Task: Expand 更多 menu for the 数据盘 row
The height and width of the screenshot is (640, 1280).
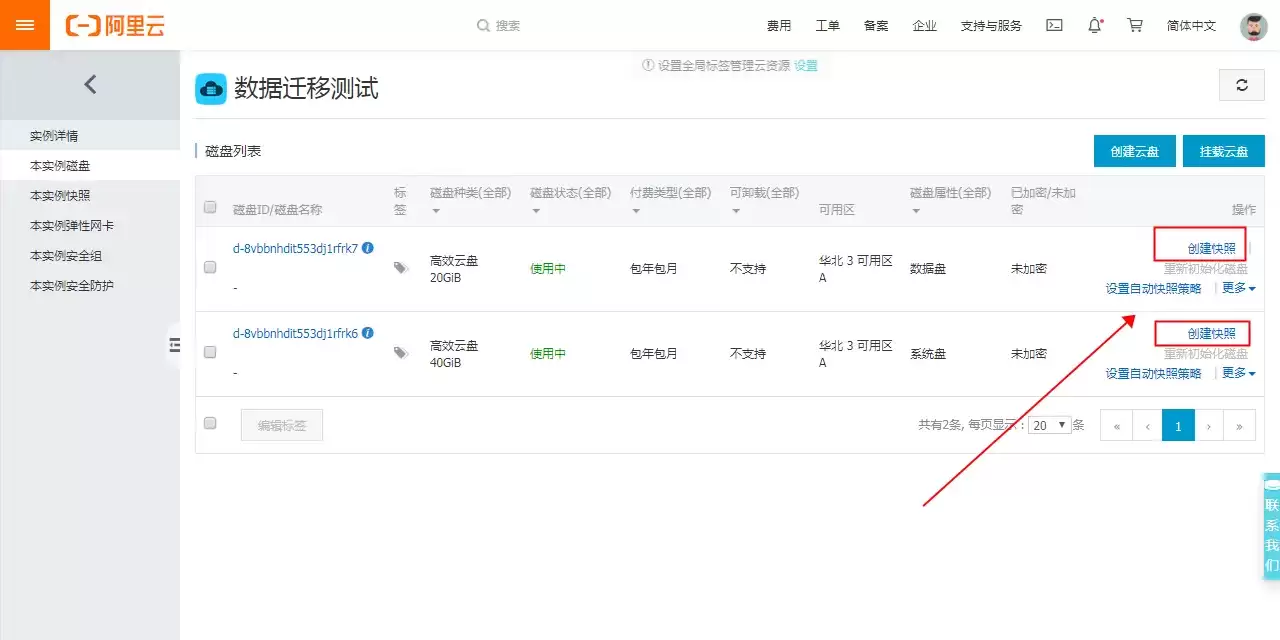Action: pos(1239,288)
